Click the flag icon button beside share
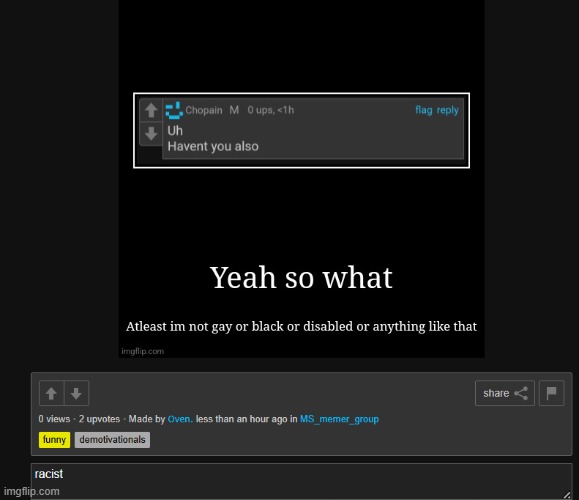This screenshot has width=579, height=500. 551,393
